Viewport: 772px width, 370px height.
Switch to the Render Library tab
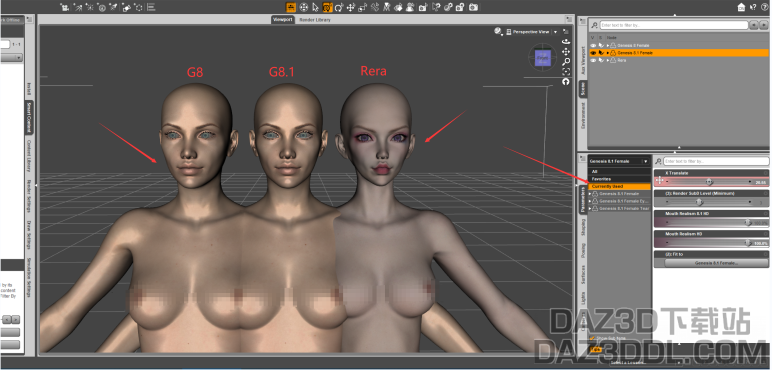315,20
